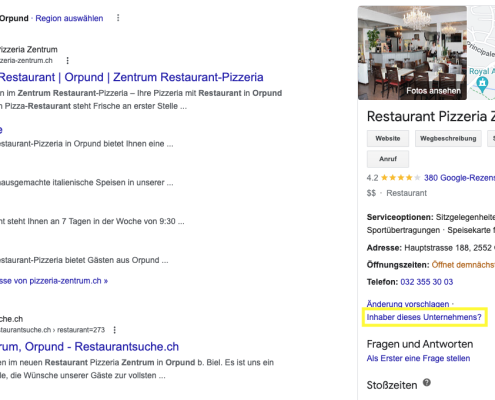The height and width of the screenshot is (400, 495).
Task: Click Änderung vorschlagen link
Action: tap(408, 304)
